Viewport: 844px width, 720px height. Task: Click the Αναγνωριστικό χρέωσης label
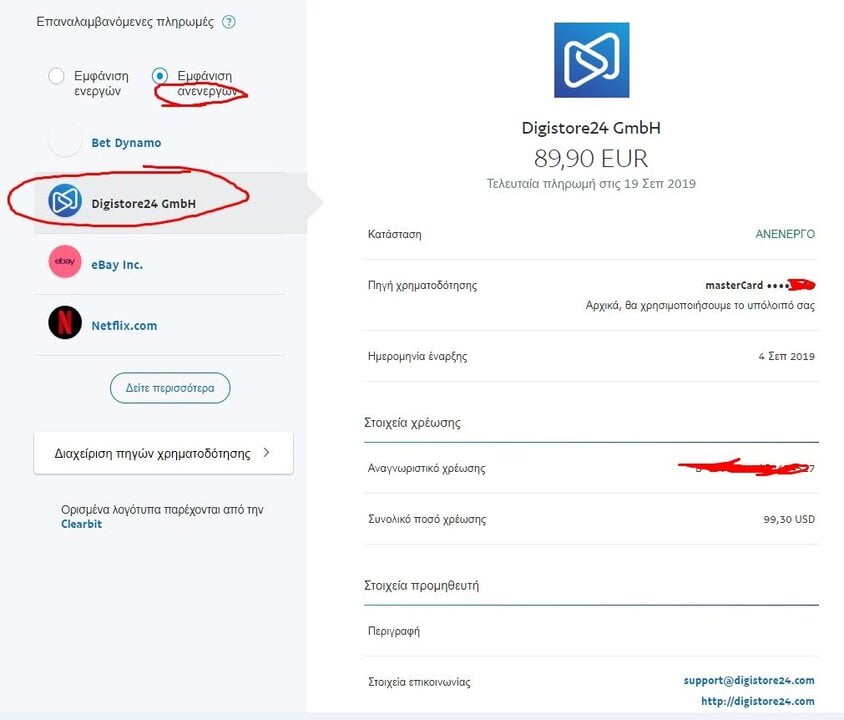click(426, 468)
